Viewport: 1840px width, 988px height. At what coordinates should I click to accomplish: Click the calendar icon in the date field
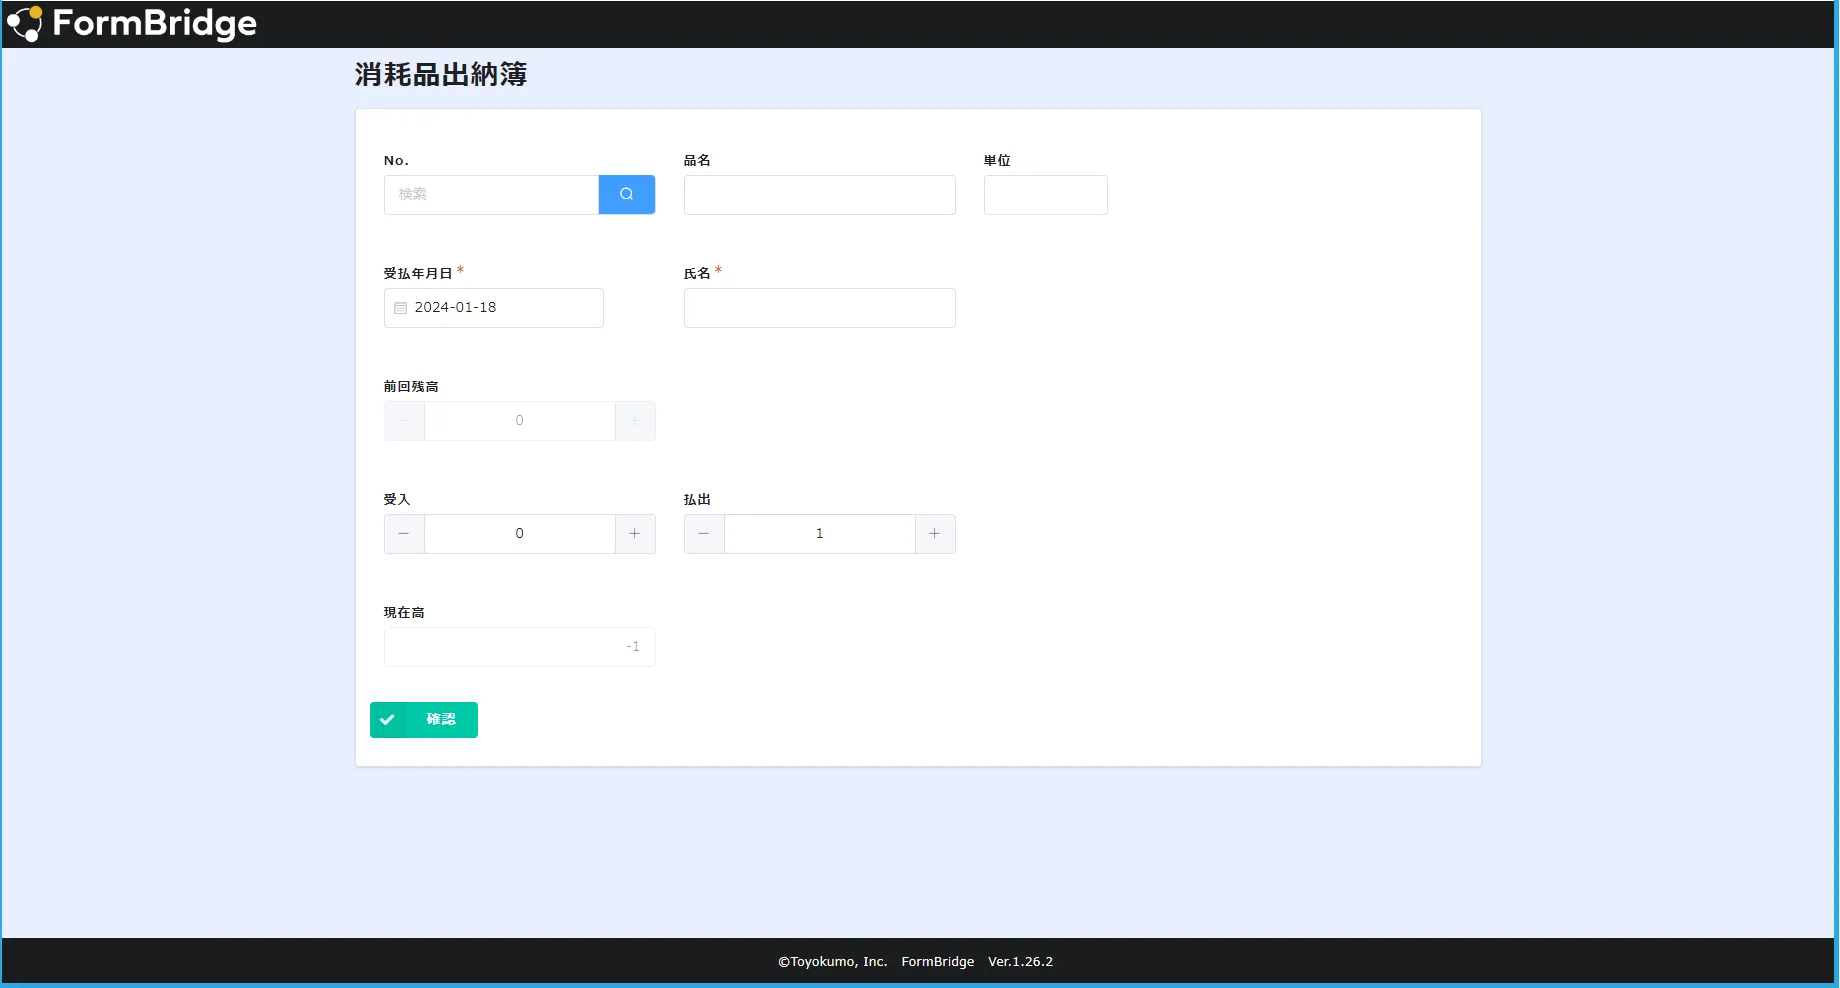tap(401, 308)
